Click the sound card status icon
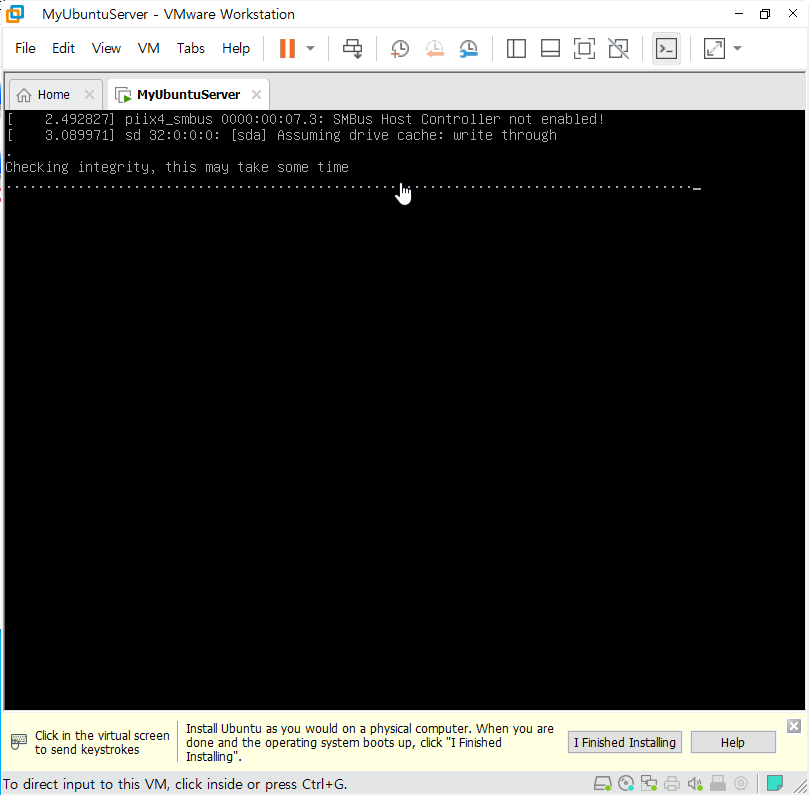 pyautogui.click(x=694, y=784)
